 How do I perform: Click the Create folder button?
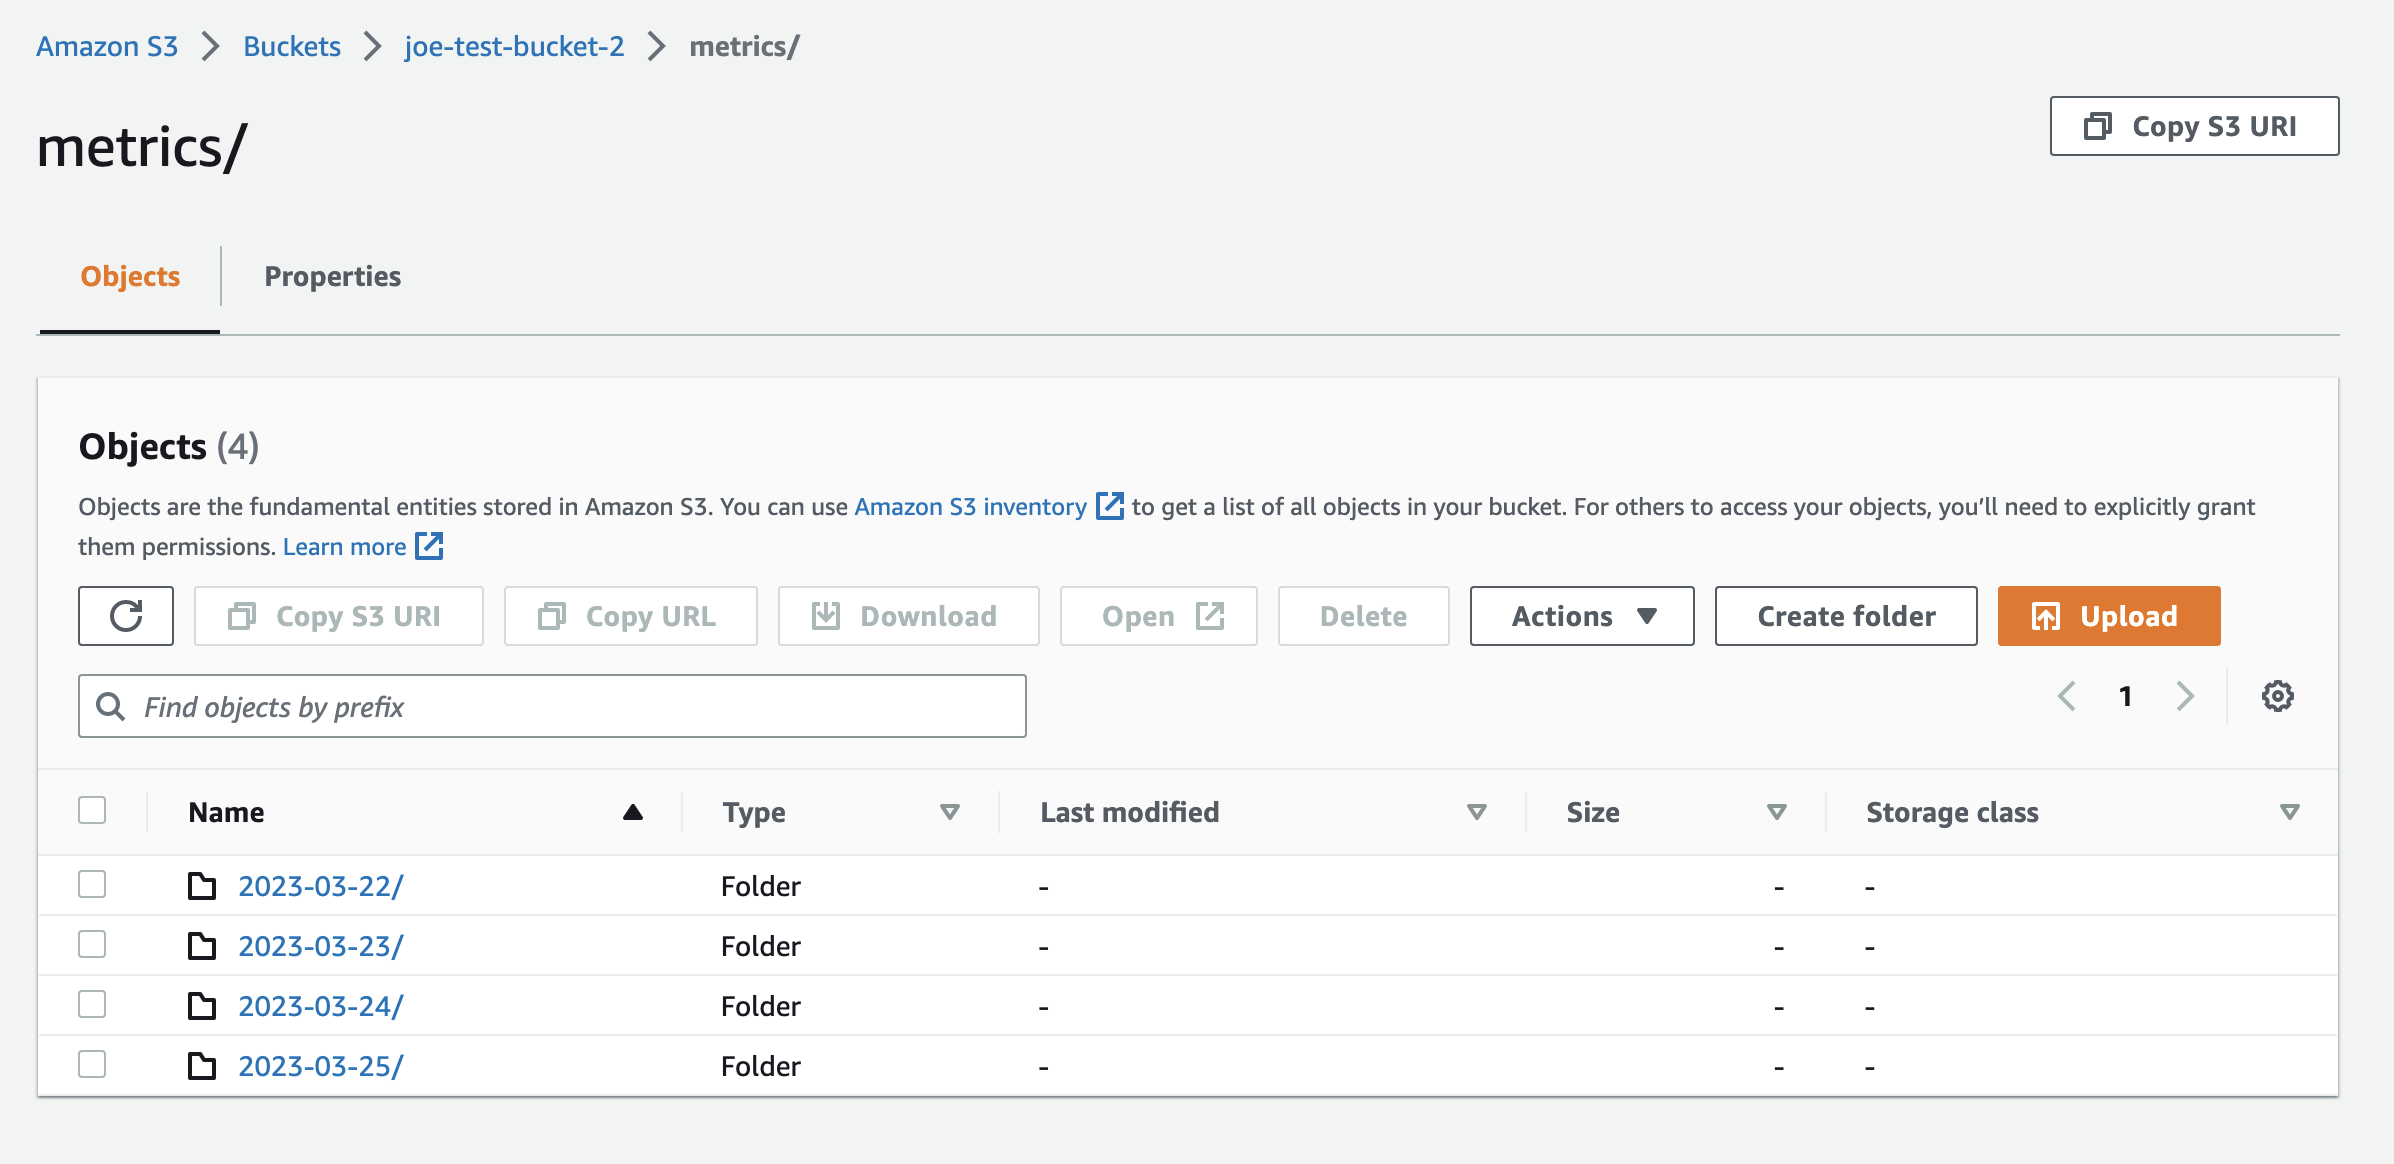click(x=1845, y=616)
